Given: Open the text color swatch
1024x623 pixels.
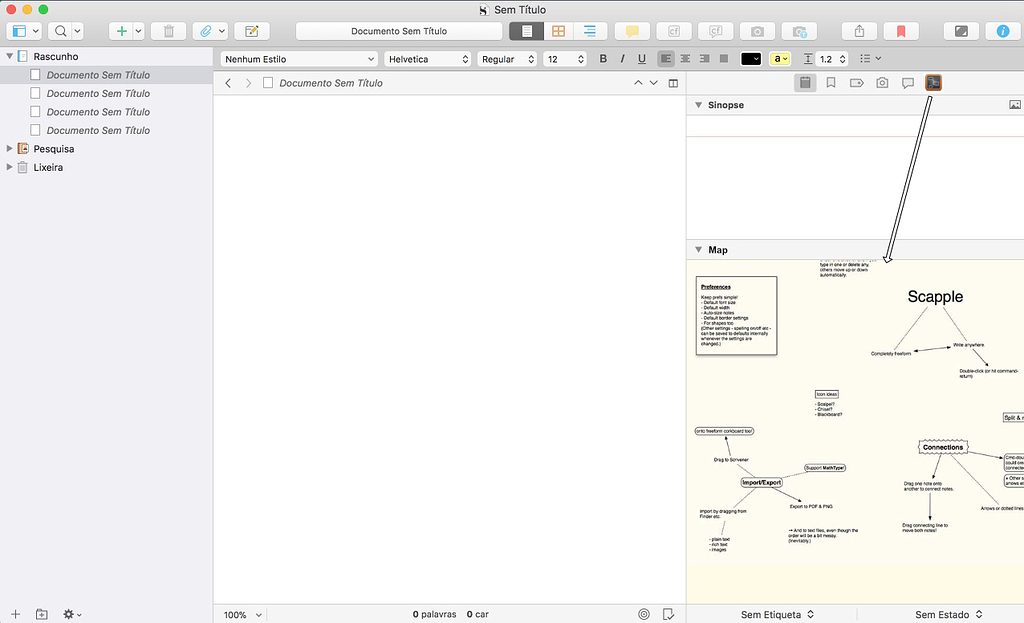Looking at the screenshot, I should click(x=752, y=58).
